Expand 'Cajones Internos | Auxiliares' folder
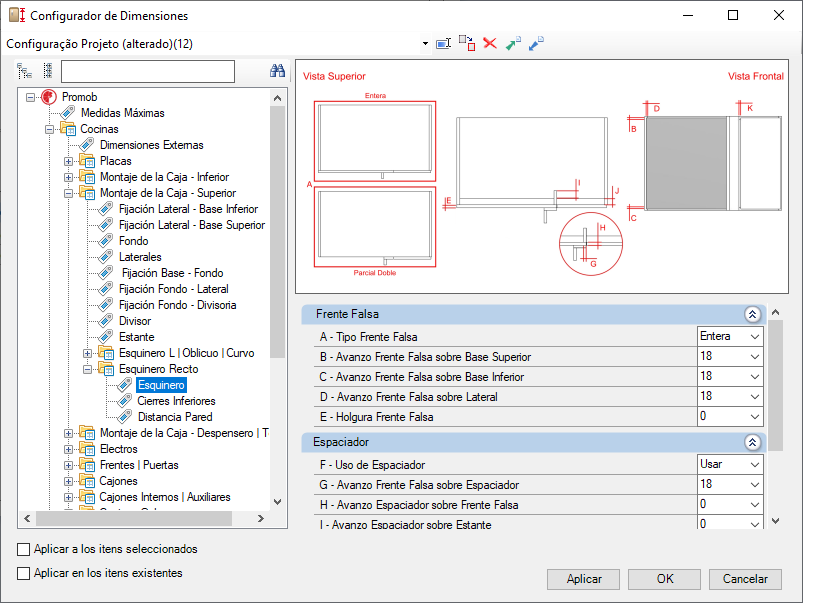The width and height of the screenshot is (813, 612). point(68,497)
